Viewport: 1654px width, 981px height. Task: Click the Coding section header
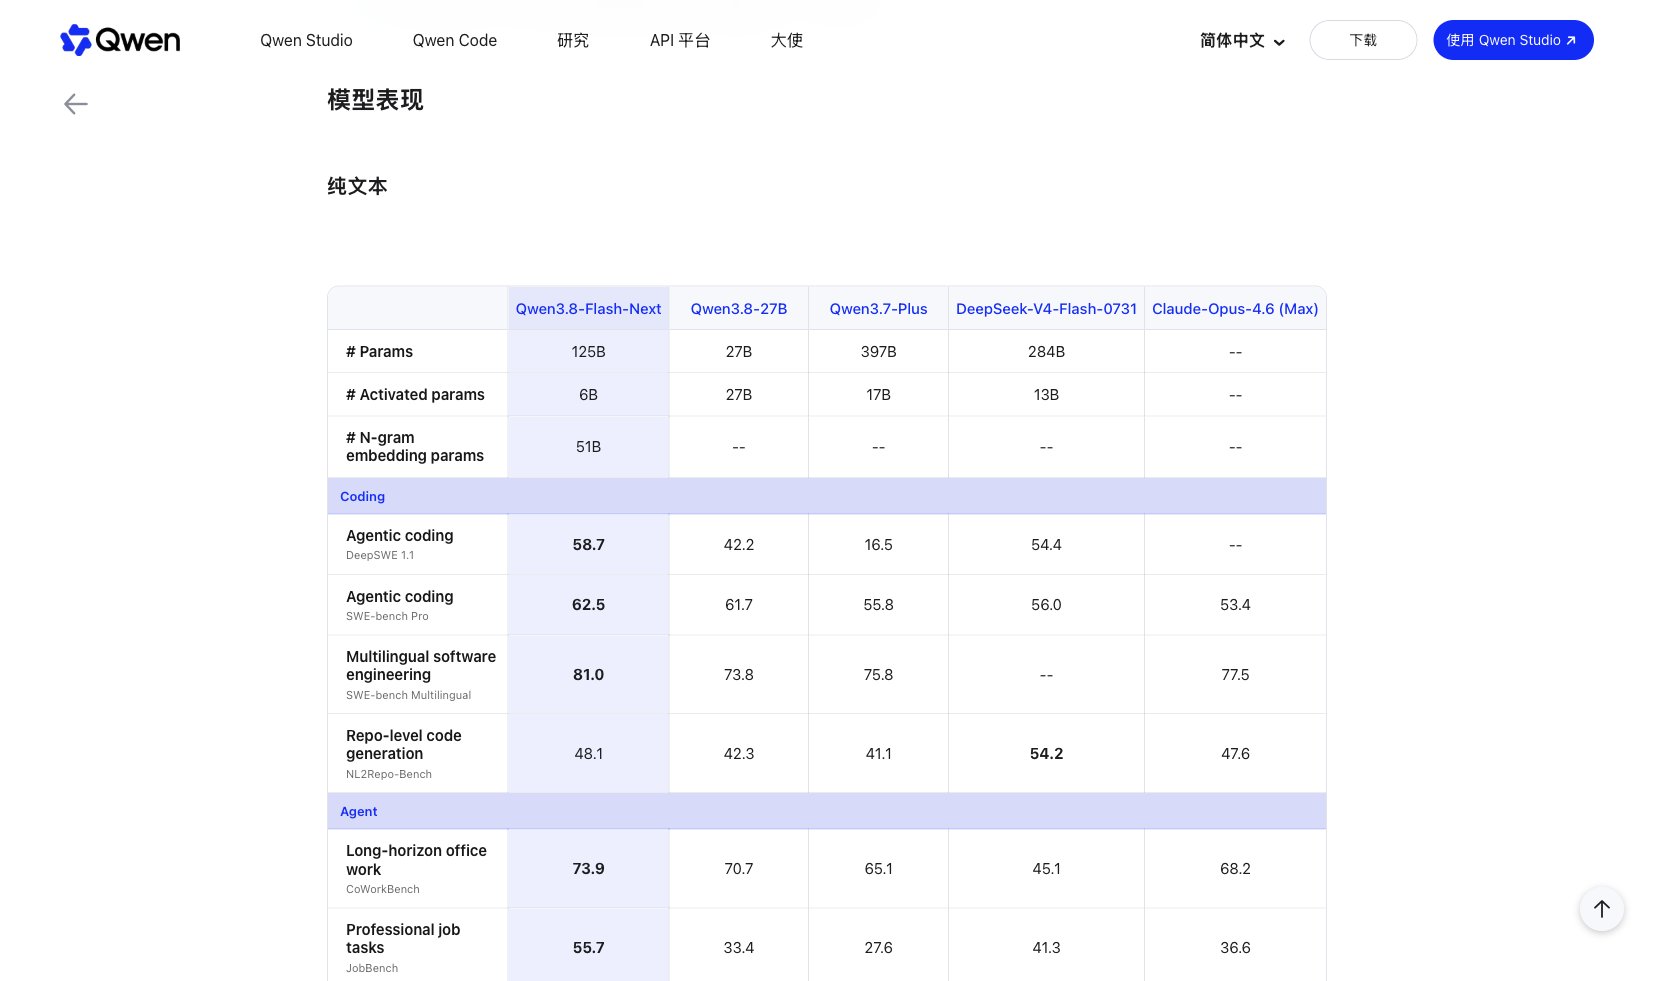point(362,496)
